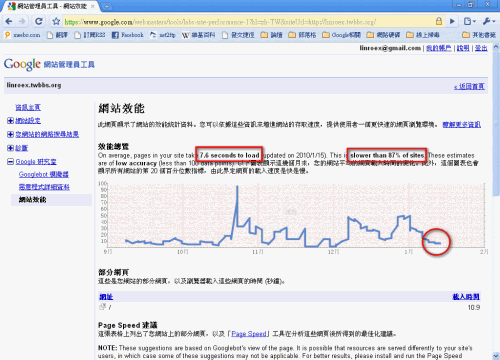The height and width of the screenshot is (360, 500).
Task: Open Googlebot 模擬器 in sidebar
Action: click(44, 174)
